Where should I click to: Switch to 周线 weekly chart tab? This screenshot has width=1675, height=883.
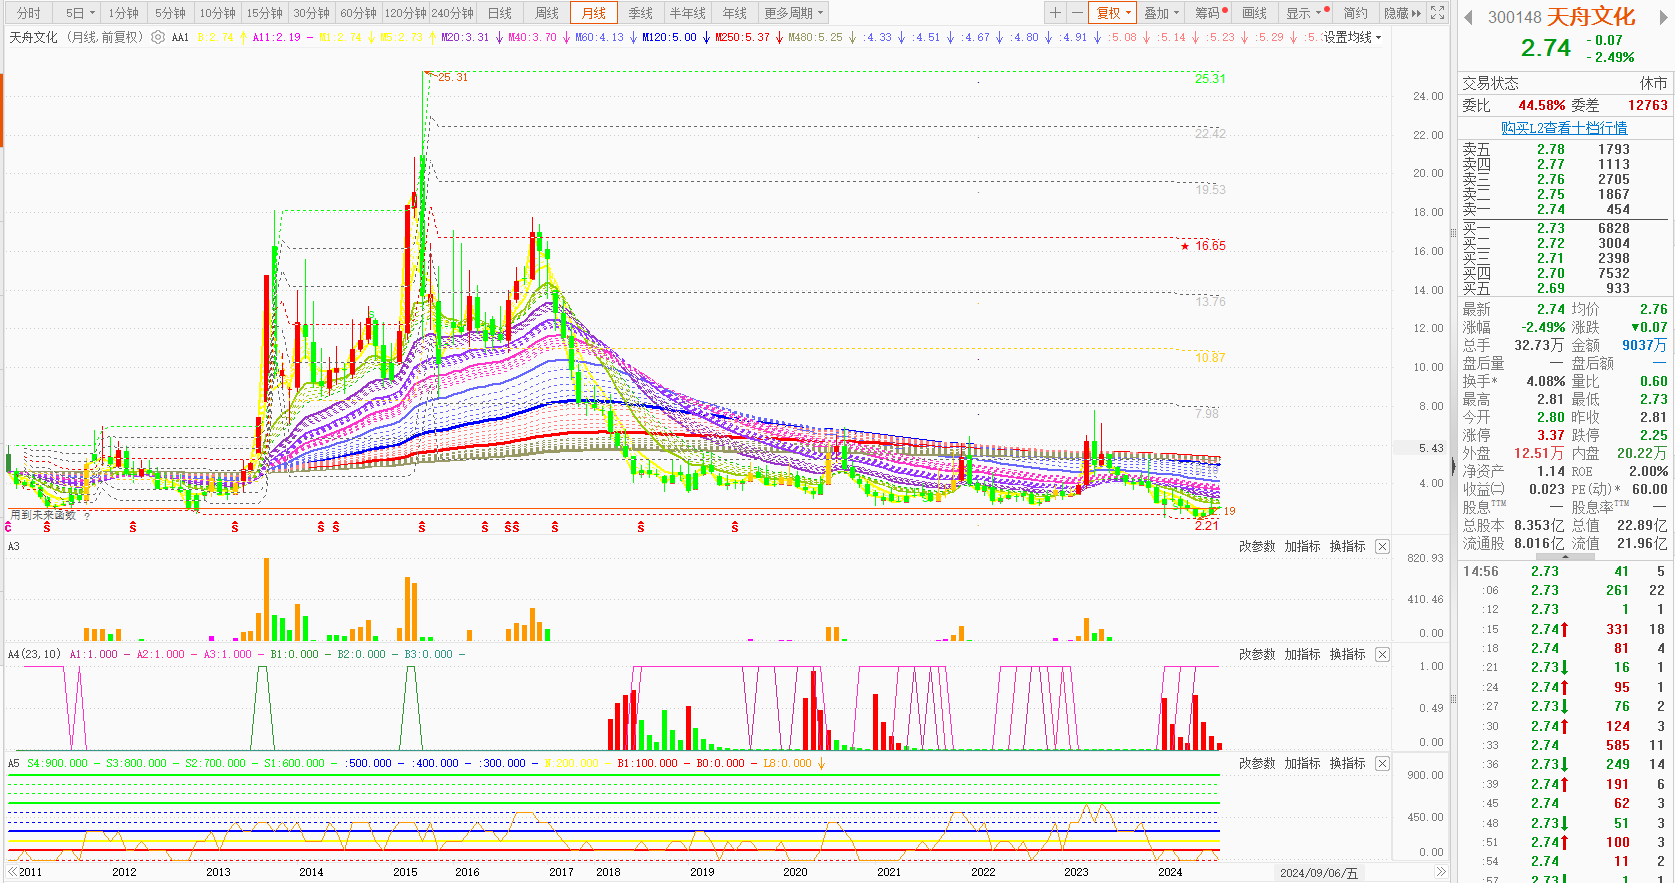coord(546,13)
